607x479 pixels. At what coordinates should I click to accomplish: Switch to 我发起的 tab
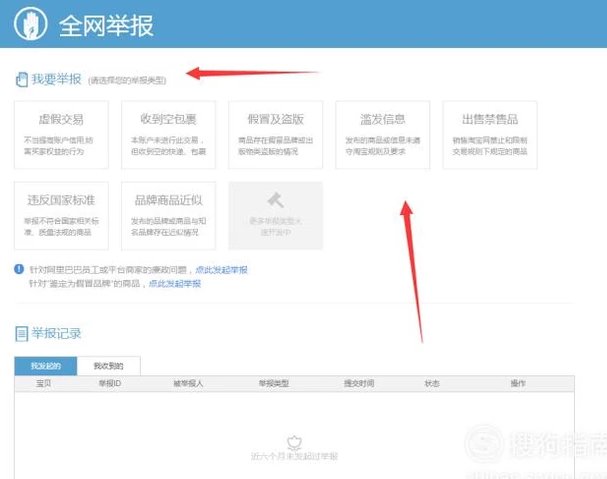coord(46,366)
